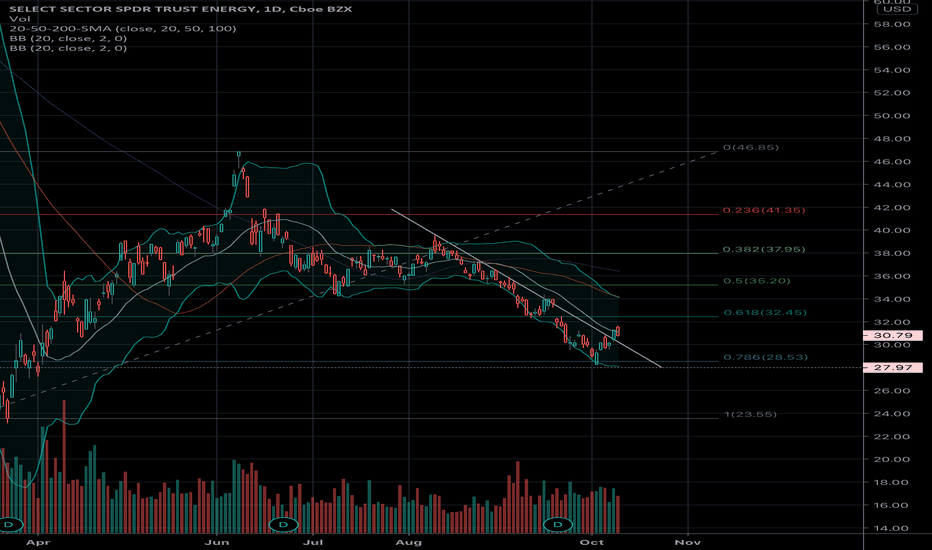The image size is (932, 550).
Task: Select the second BB (20, close, 2, 0) legend
Action: tap(68, 48)
